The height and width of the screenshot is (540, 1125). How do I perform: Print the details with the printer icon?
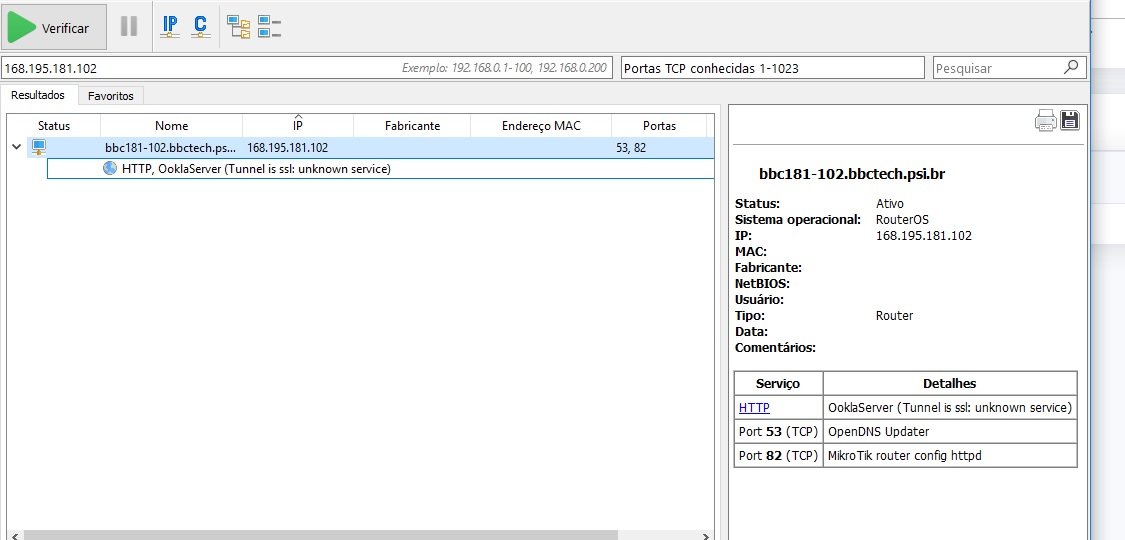pos(1045,120)
